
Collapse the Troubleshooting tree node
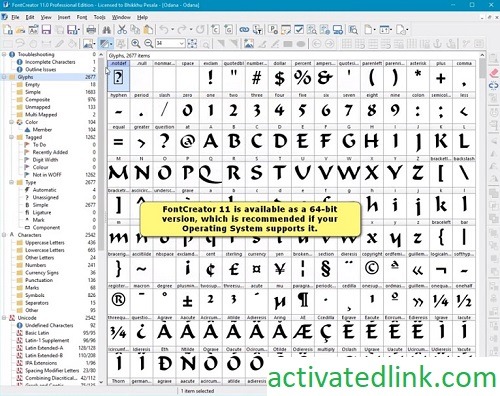(x=4, y=54)
